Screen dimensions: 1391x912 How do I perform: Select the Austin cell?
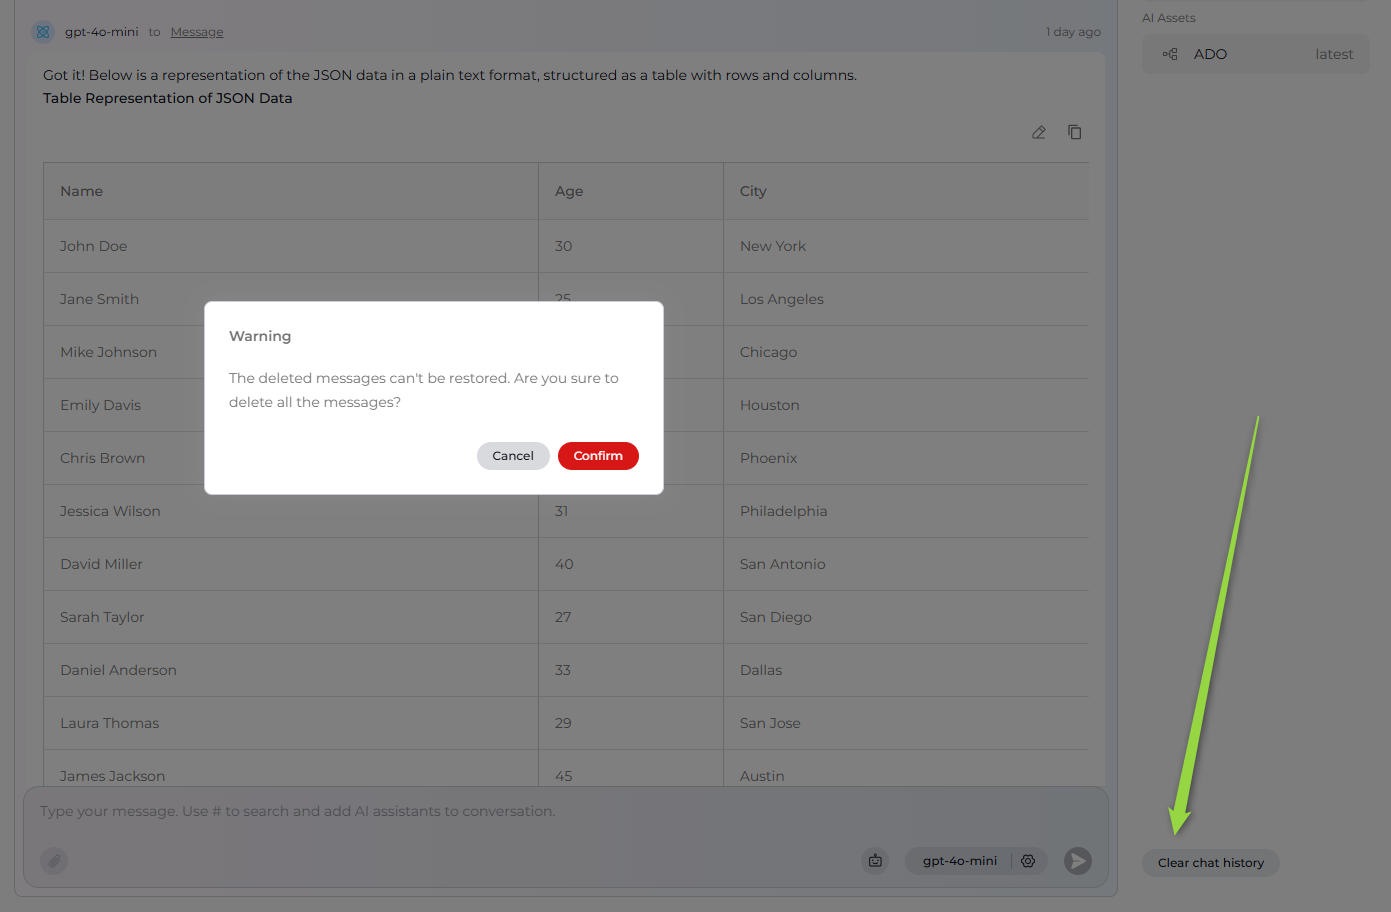coord(906,769)
